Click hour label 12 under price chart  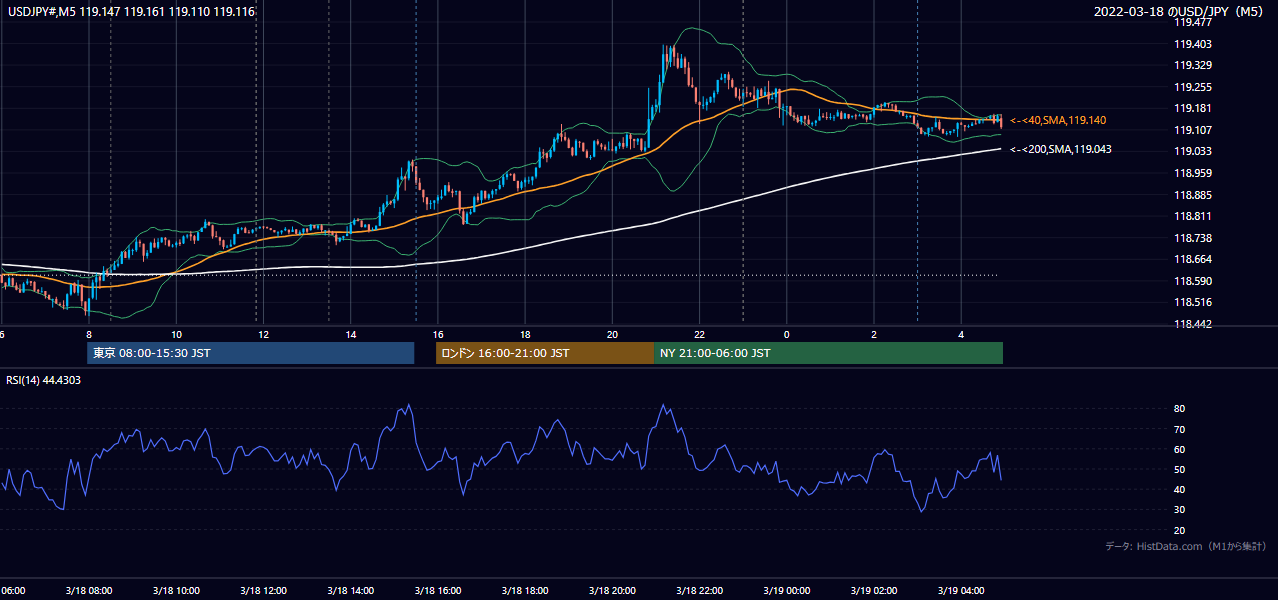pos(263,334)
